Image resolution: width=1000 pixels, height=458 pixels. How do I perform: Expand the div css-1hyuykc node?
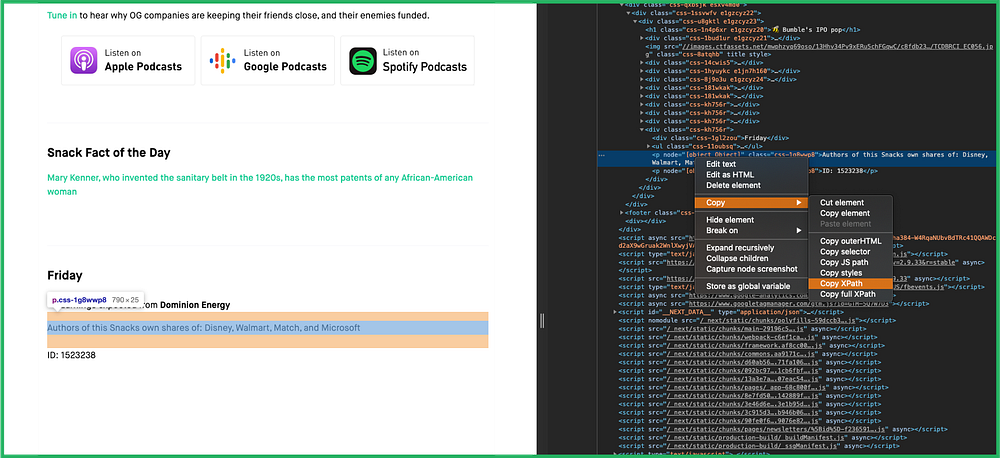641,71
